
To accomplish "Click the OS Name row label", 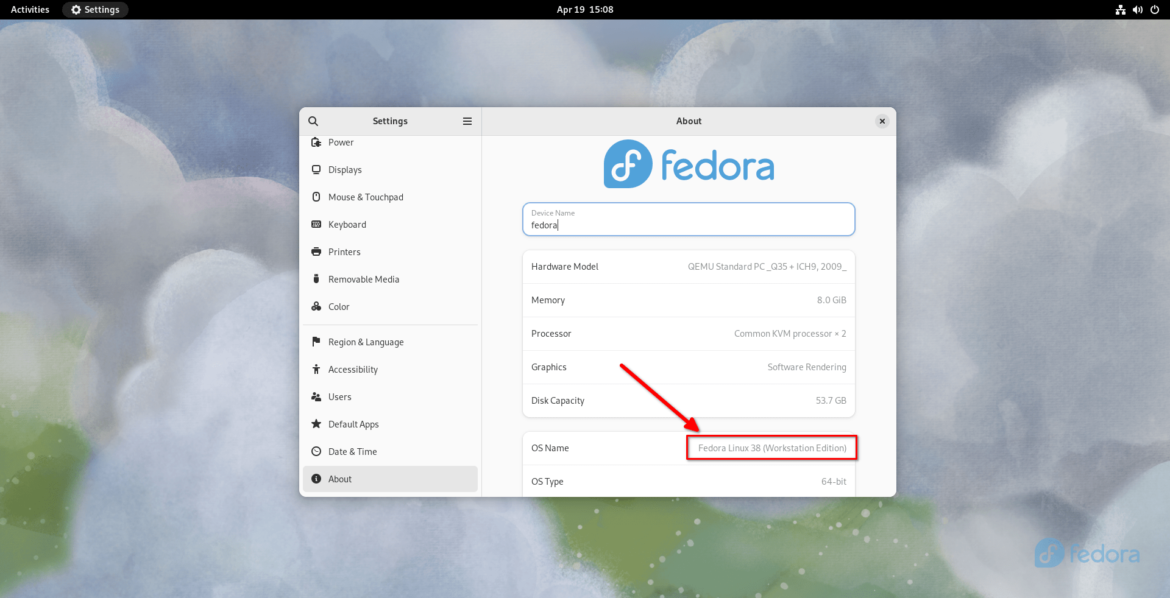I will pyautogui.click(x=550, y=448).
